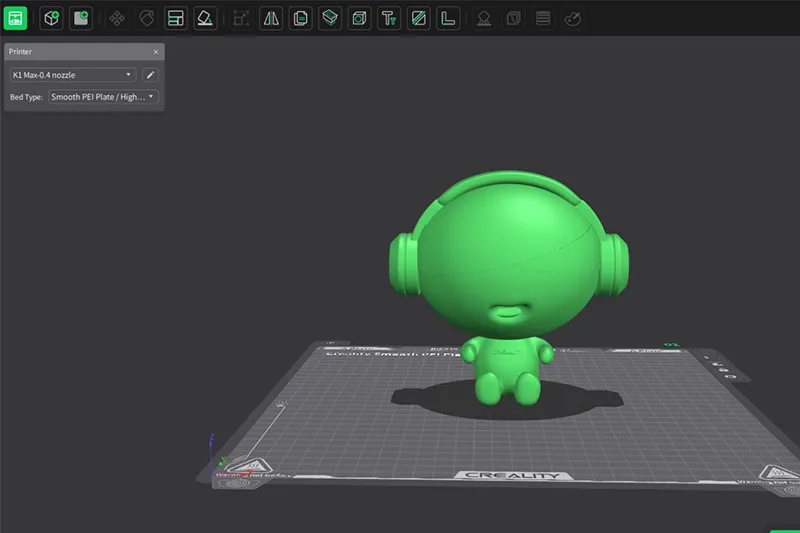
Task: Close the Printer panel
Action: (155, 51)
